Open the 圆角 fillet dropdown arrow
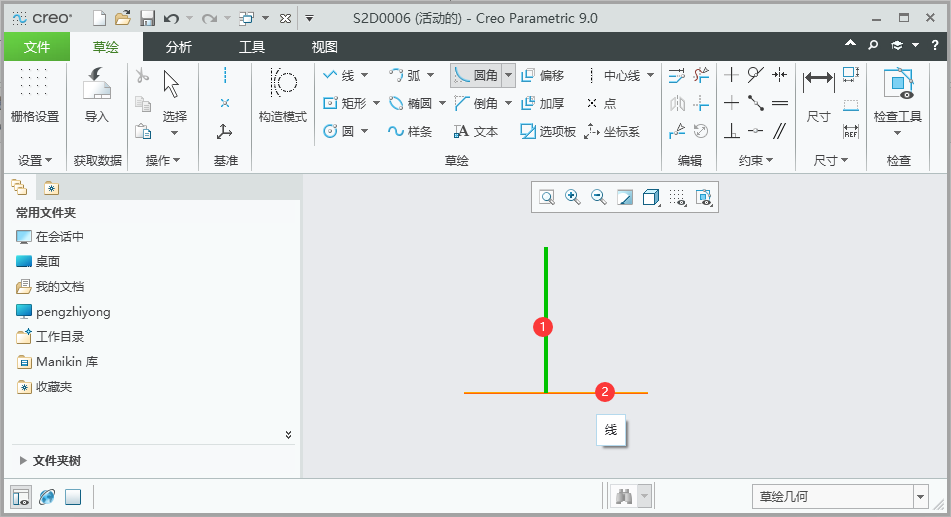The height and width of the screenshot is (517, 951). pyautogui.click(x=508, y=75)
